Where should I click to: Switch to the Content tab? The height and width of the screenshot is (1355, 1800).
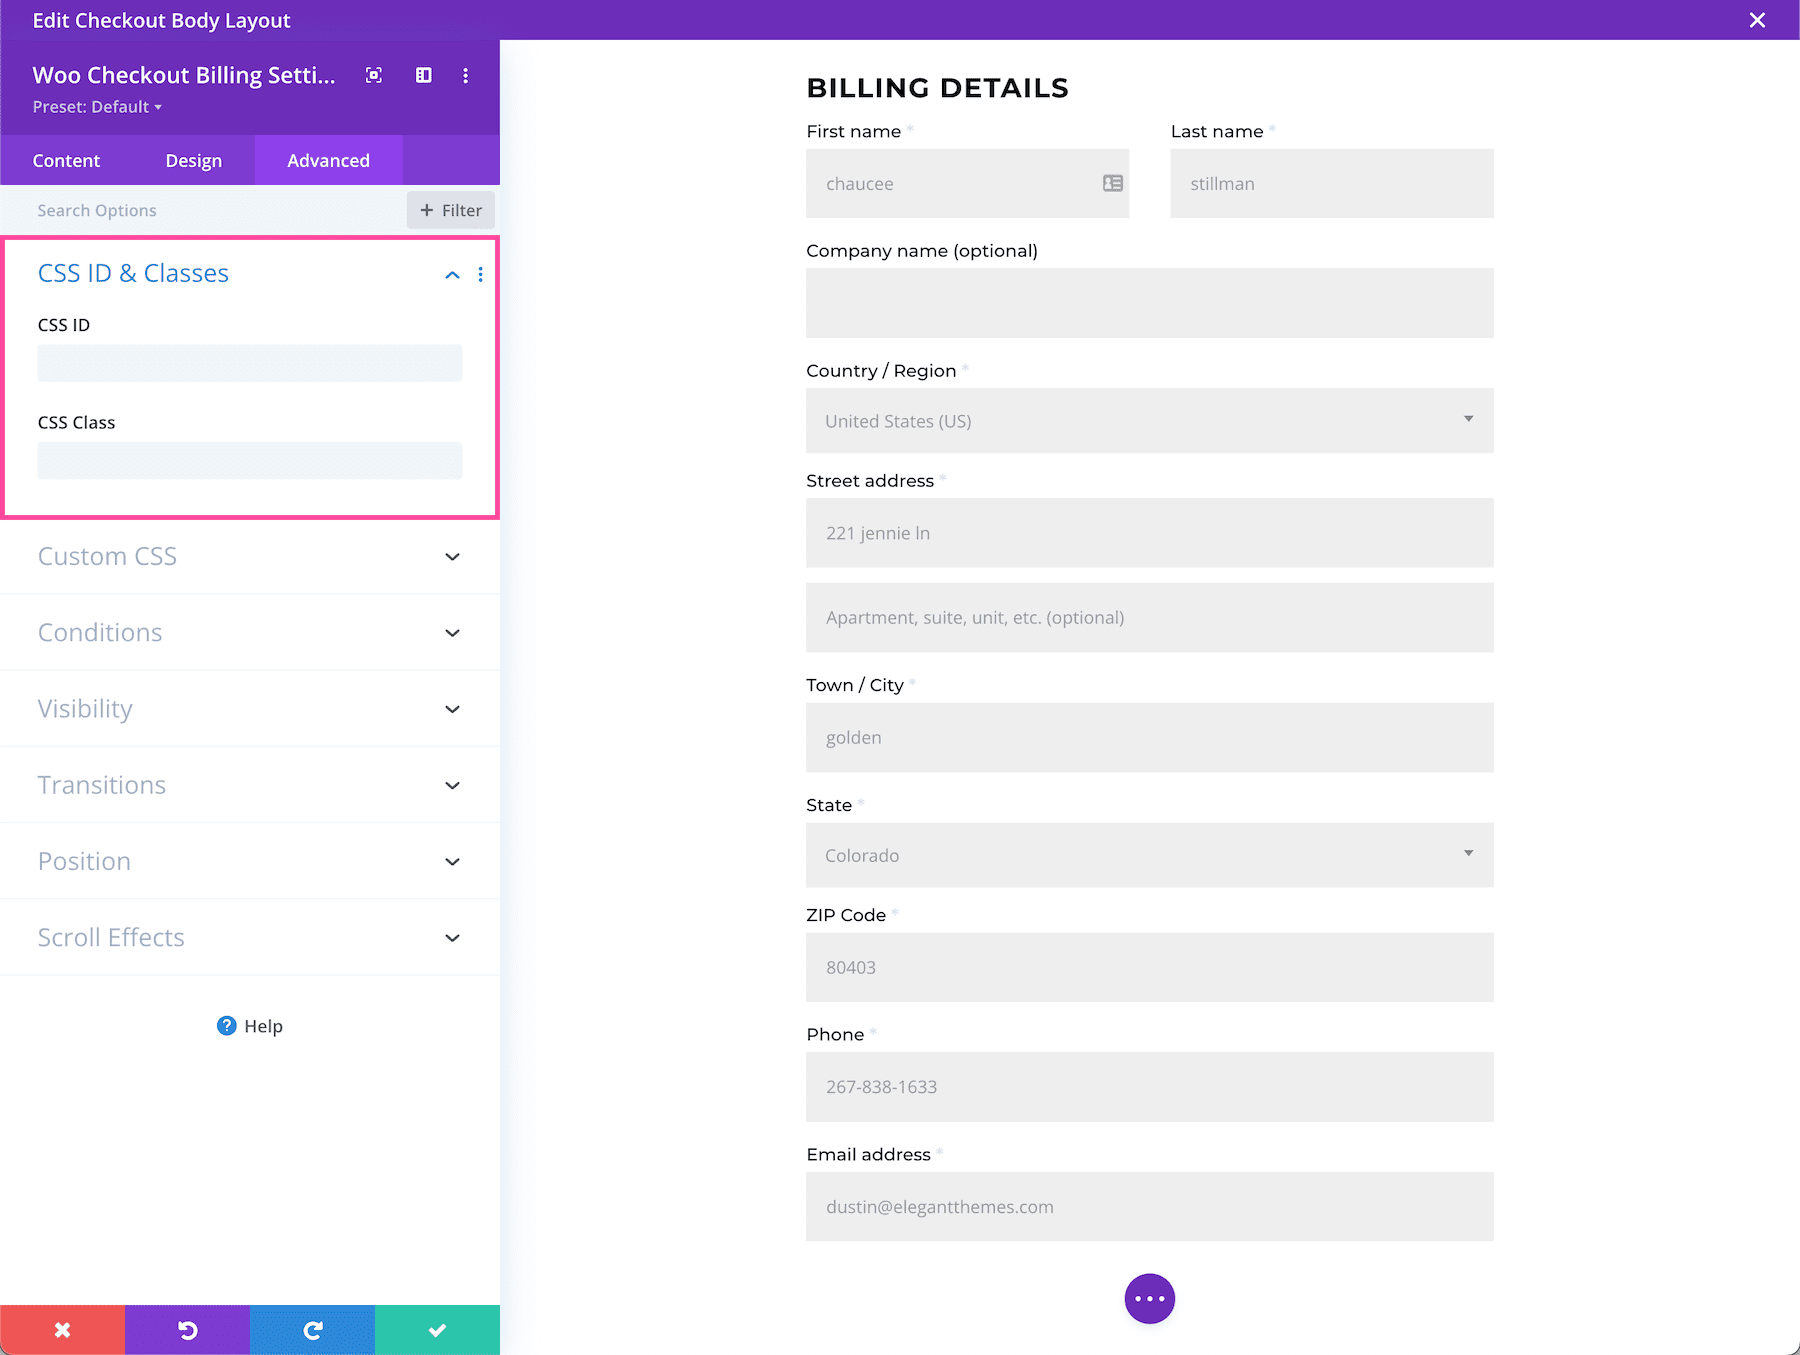(66, 160)
